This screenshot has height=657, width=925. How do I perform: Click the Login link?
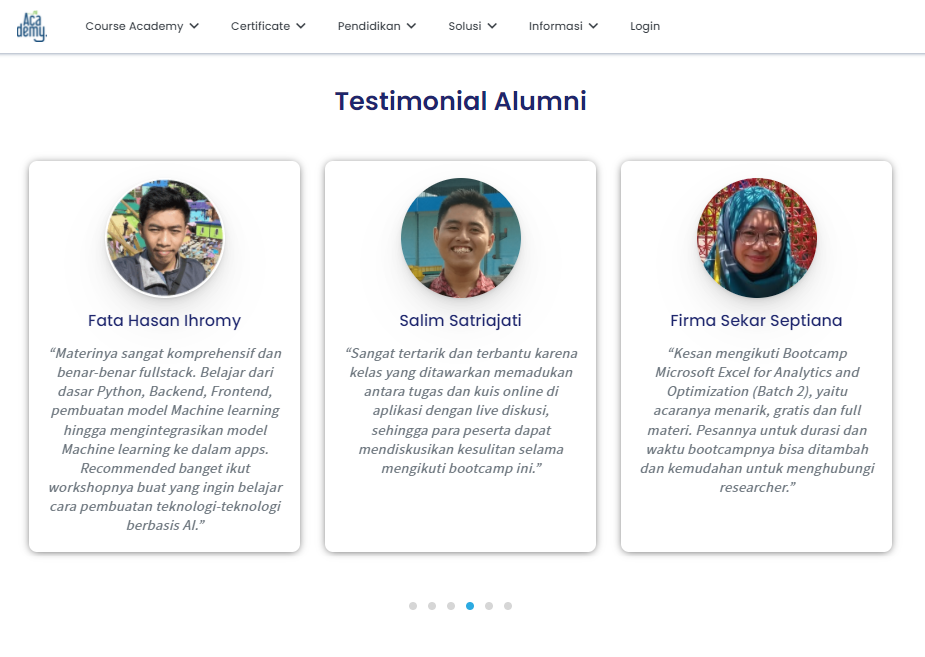point(644,26)
